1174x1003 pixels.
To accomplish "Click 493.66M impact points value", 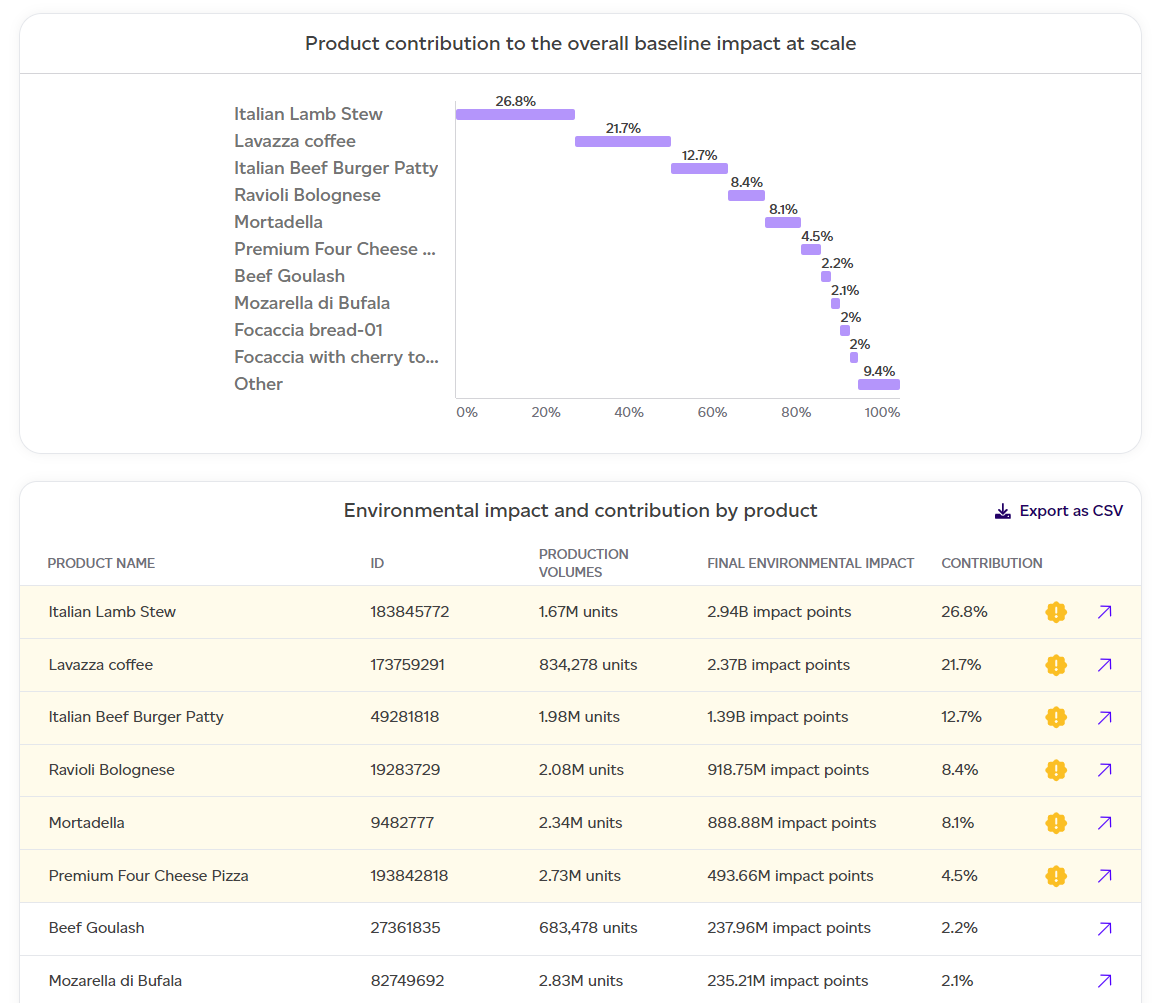I will click(790, 876).
